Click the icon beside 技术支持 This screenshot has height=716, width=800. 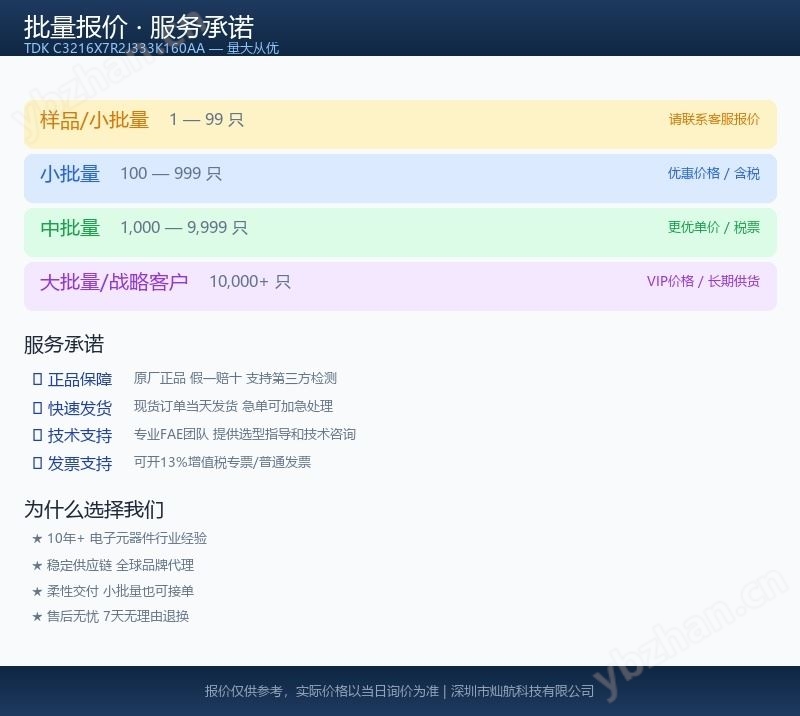pos(37,435)
